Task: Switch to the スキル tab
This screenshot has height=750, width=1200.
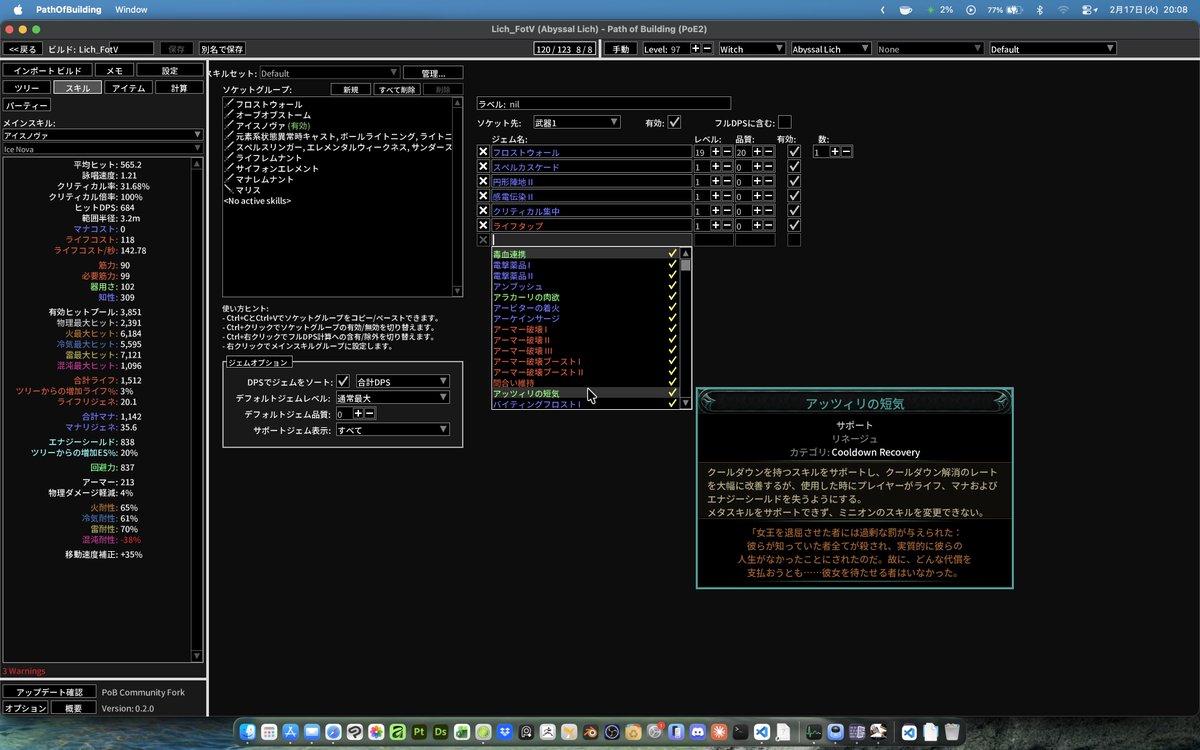Action: pos(77,88)
